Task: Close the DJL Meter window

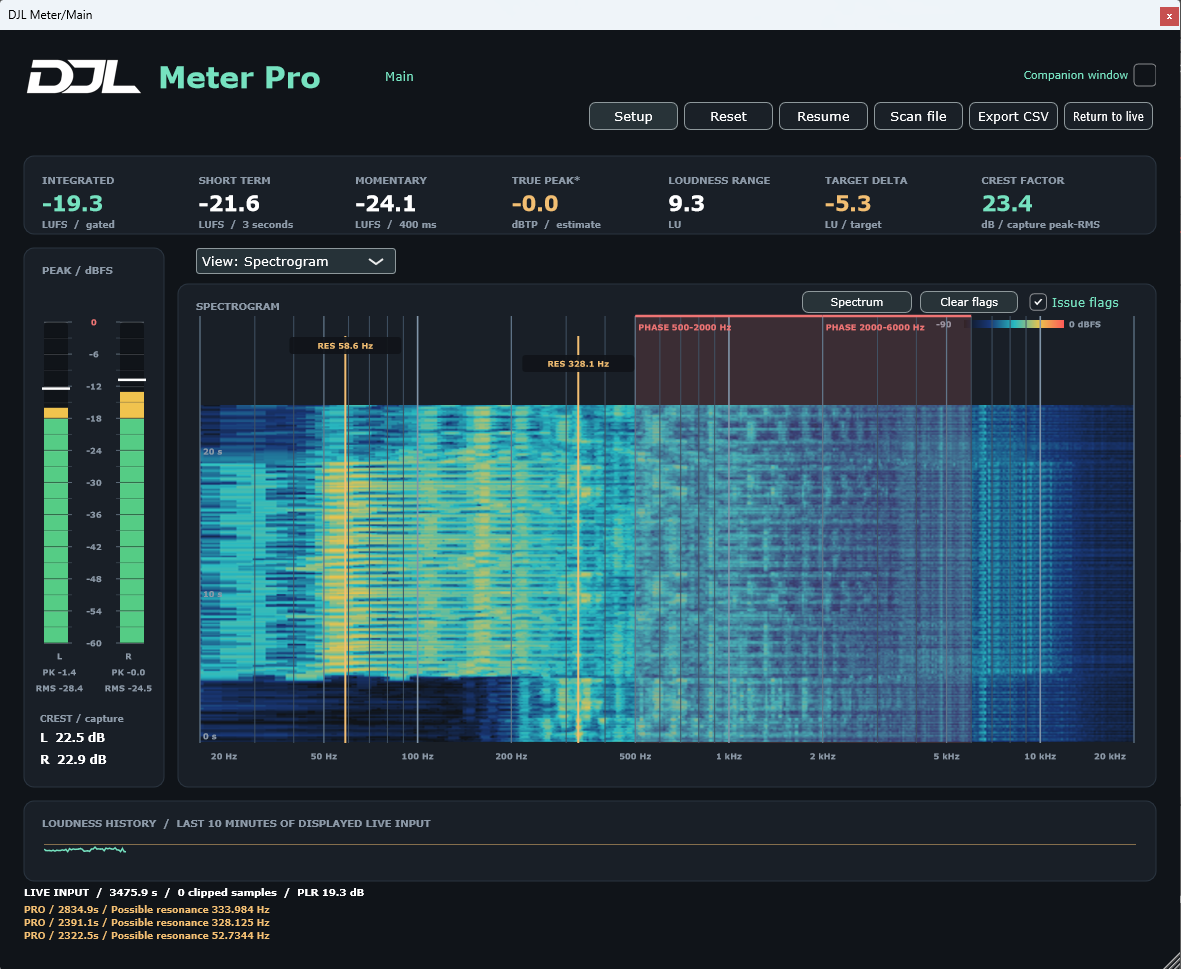Action: [x=1170, y=15]
